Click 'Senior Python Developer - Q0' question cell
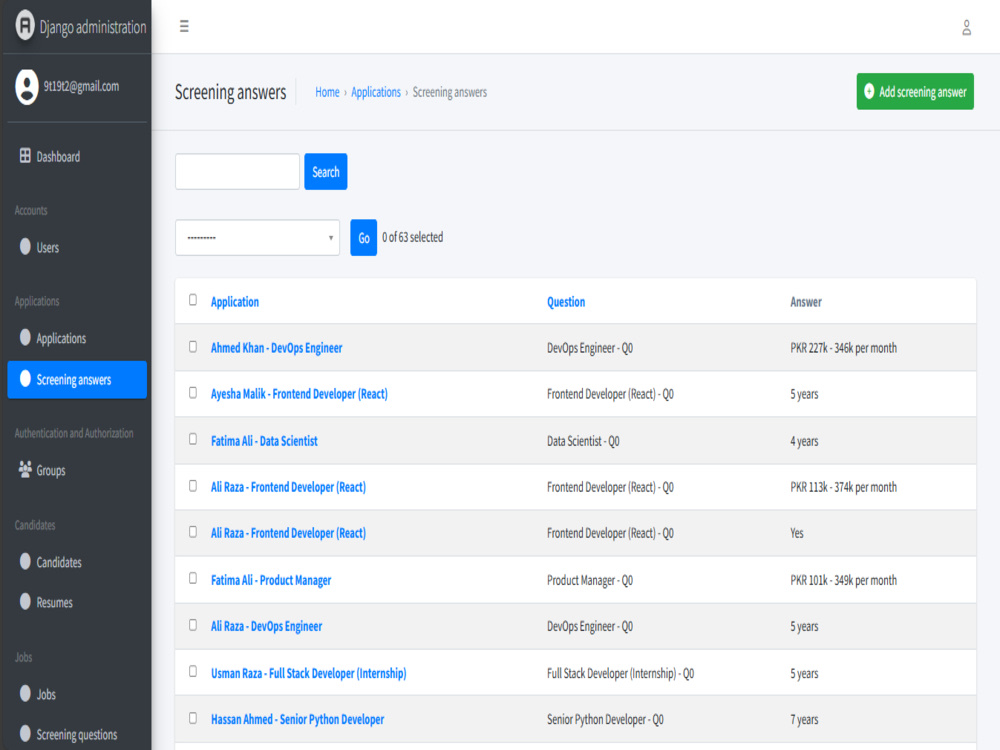This screenshot has width=1000, height=750. pos(605,719)
